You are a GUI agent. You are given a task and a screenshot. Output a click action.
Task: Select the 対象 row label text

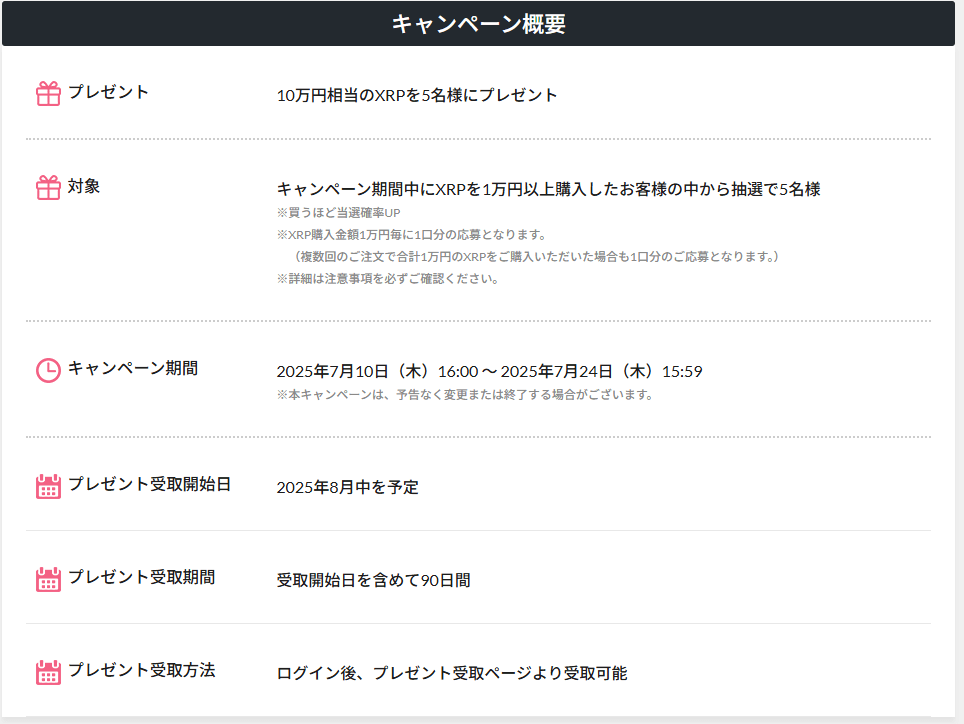pos(84,186)
